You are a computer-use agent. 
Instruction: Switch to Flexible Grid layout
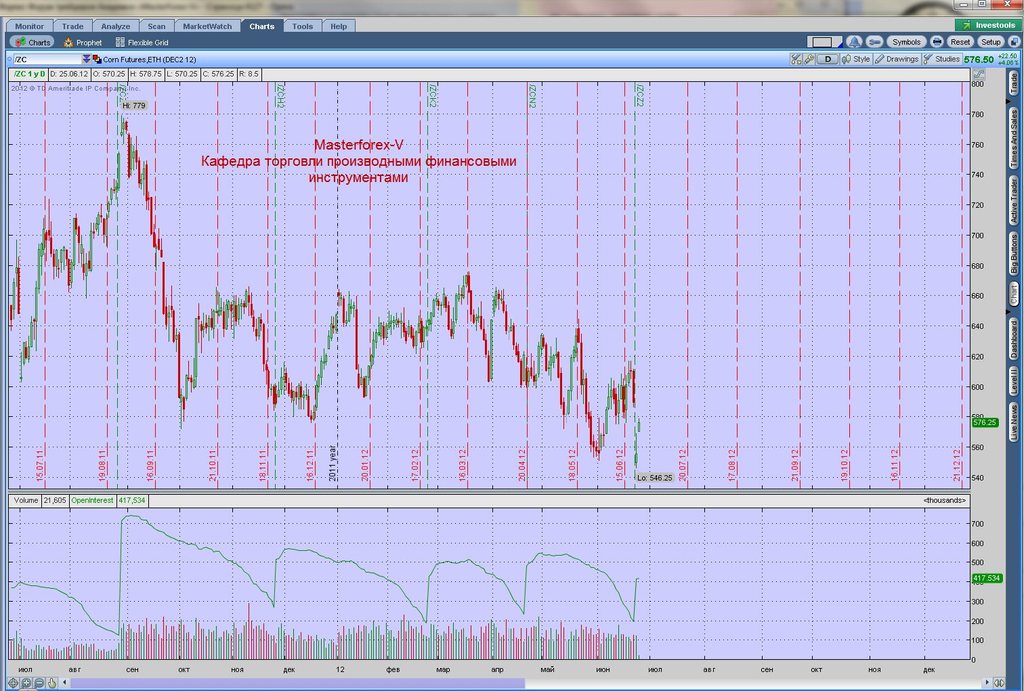[142, 42]
